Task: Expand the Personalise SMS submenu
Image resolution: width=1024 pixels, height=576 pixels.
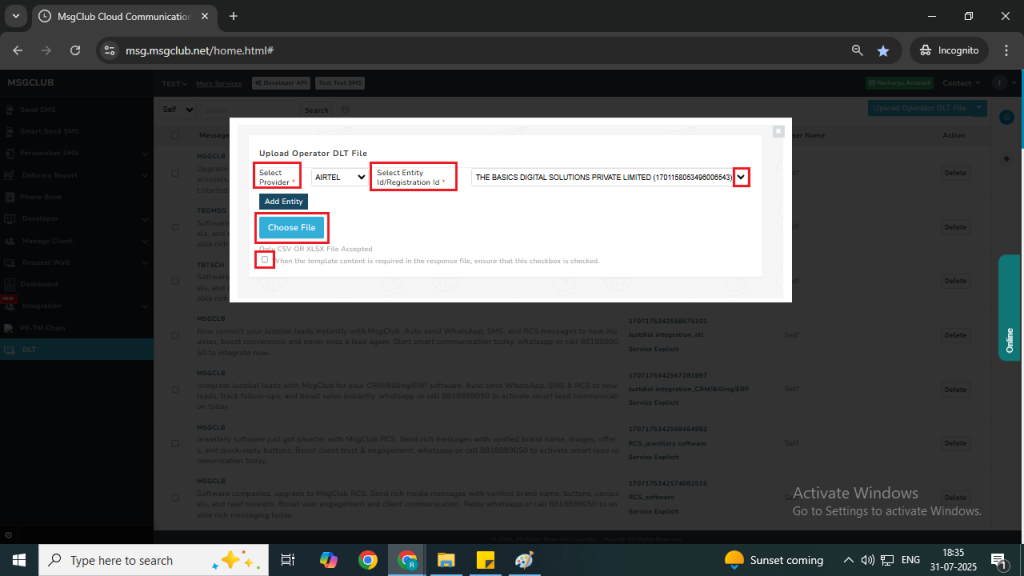Action: tap(144, 153)
